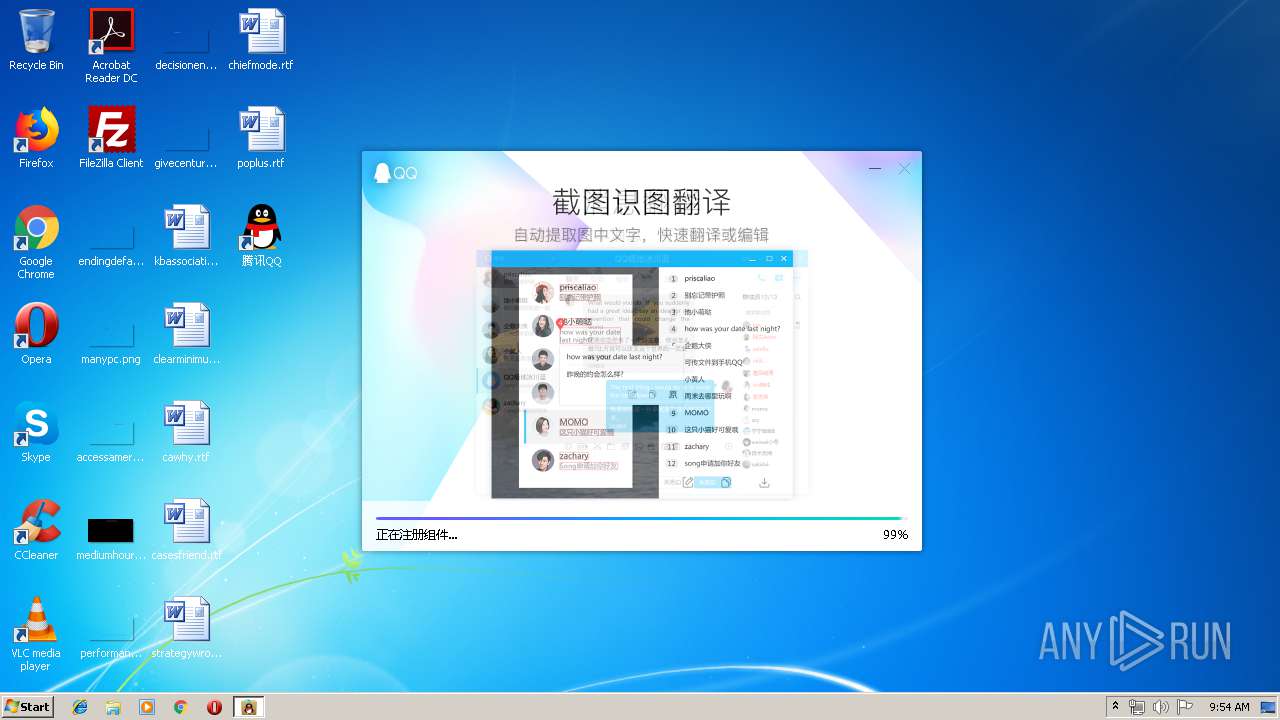
Task: Select the strategywro… Word document
Action: pyautogui.click(x=186, y=628)
